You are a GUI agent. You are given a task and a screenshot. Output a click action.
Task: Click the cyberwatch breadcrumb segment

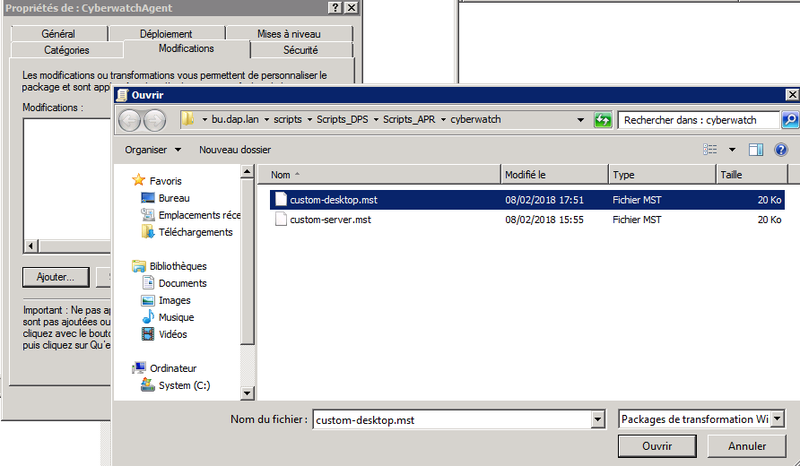click(x=476, y=119)
